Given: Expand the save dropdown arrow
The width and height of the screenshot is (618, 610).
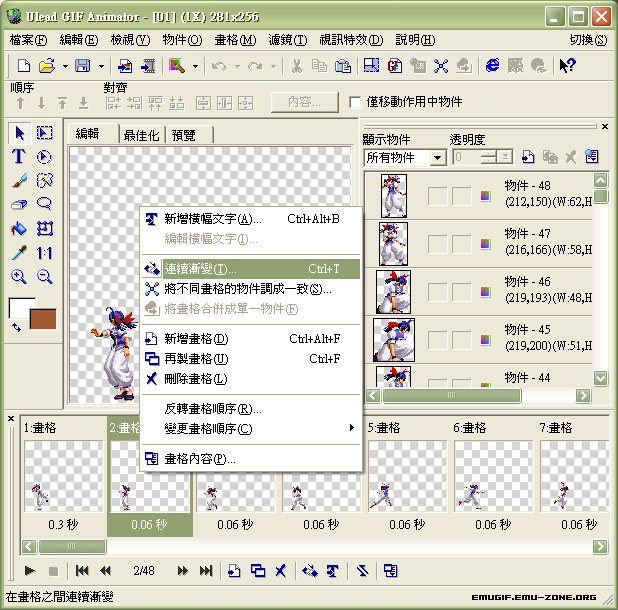Looking at the screenshot, I should 101,66.
